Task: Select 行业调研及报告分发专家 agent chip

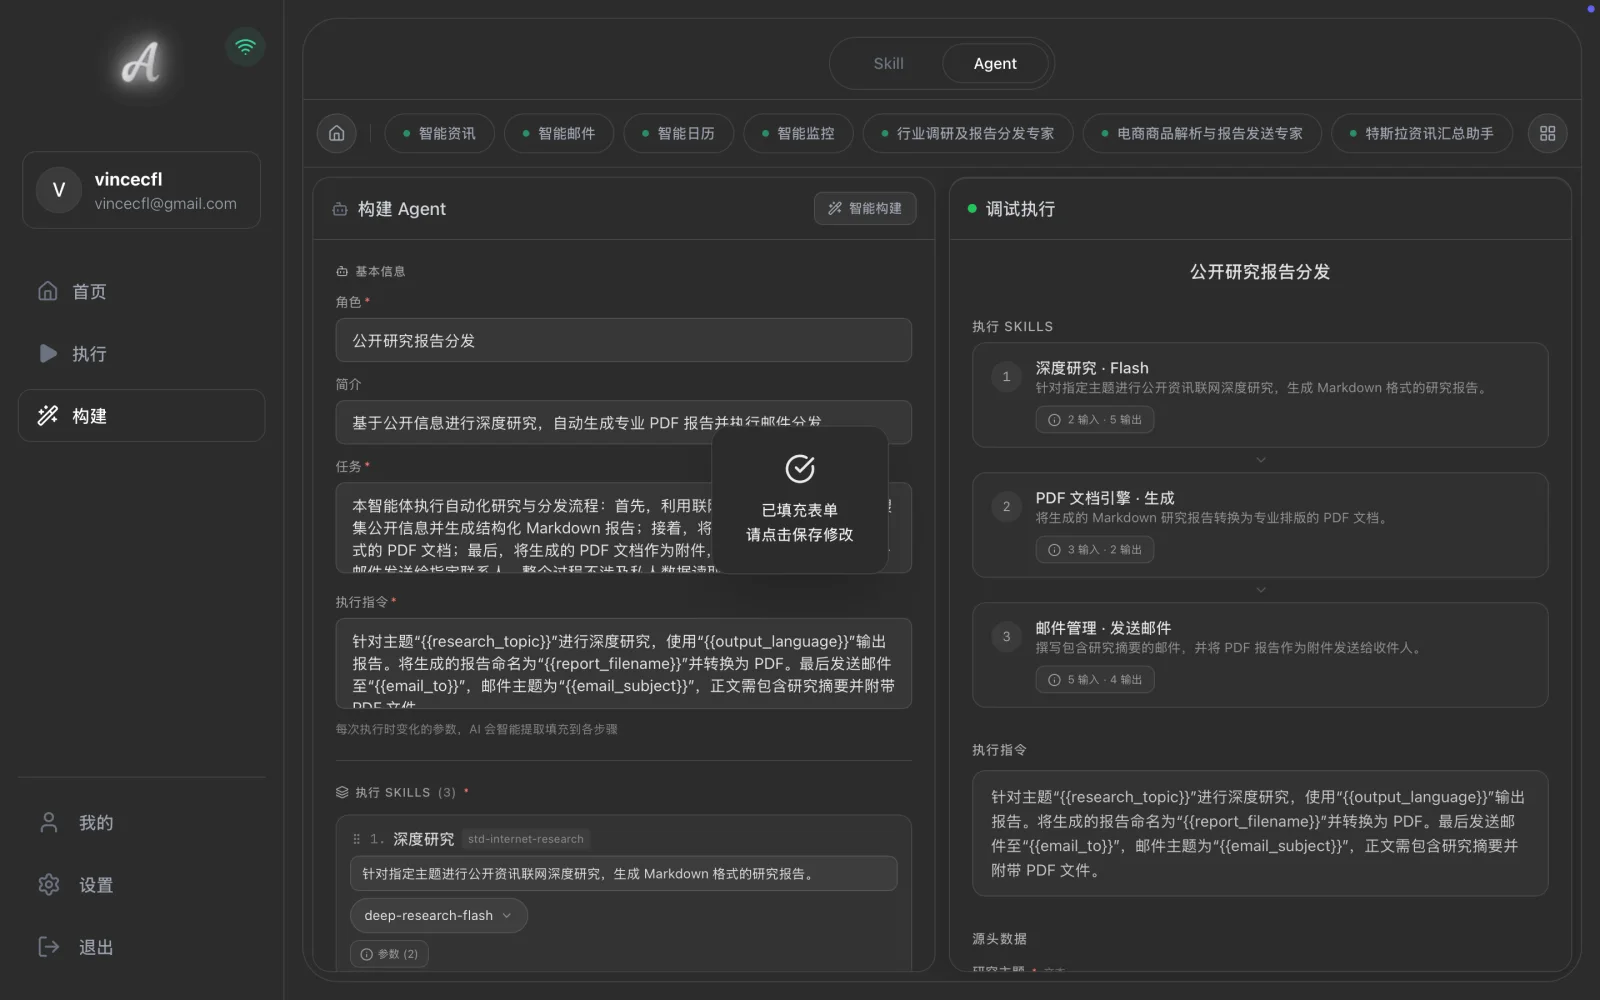Action: click(x=968, y=133)
